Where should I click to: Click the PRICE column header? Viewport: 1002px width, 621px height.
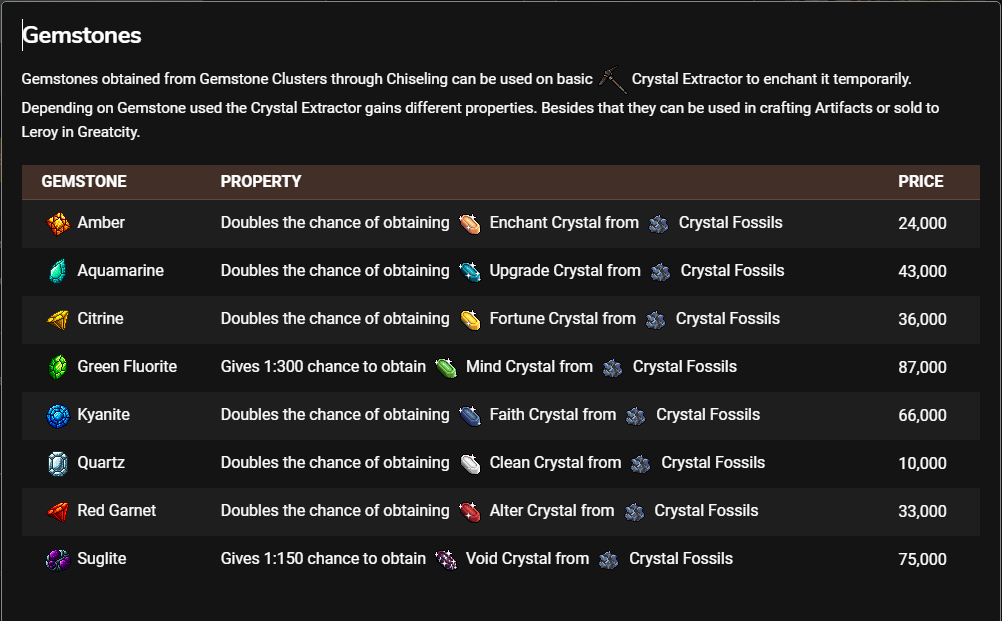[x=921, y=181]
